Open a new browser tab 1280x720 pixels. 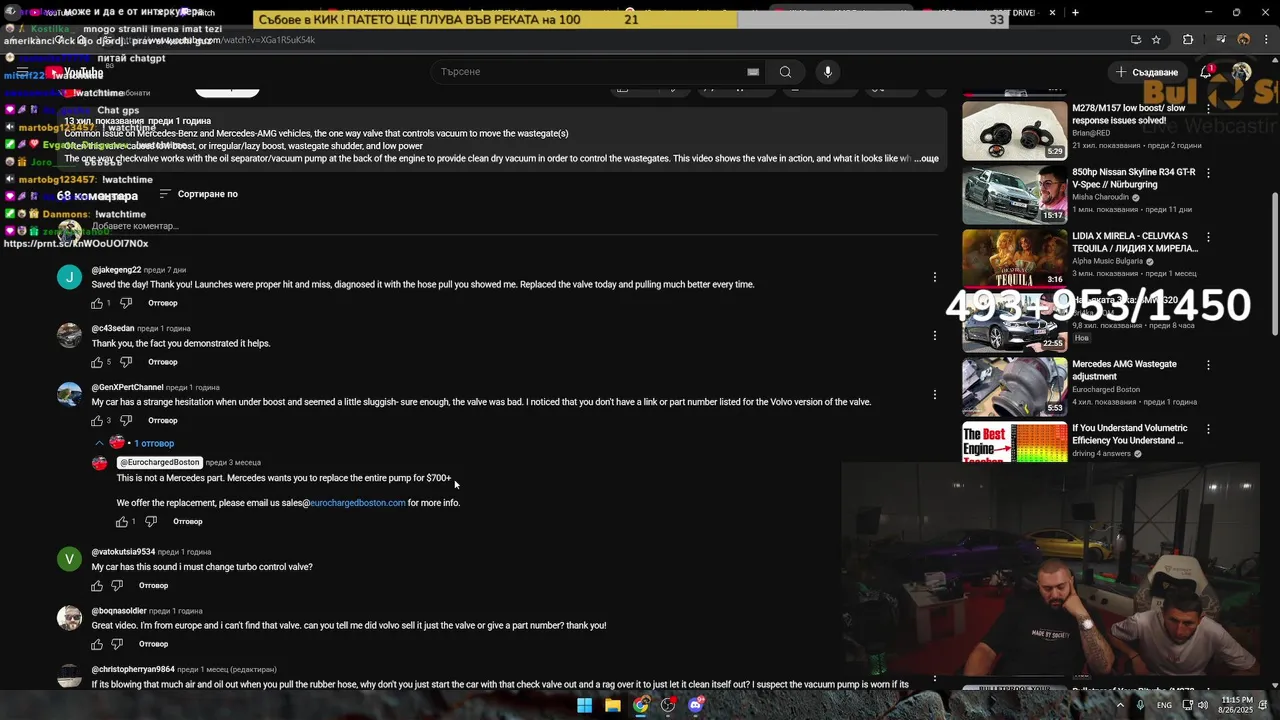tap(1075, 13)
